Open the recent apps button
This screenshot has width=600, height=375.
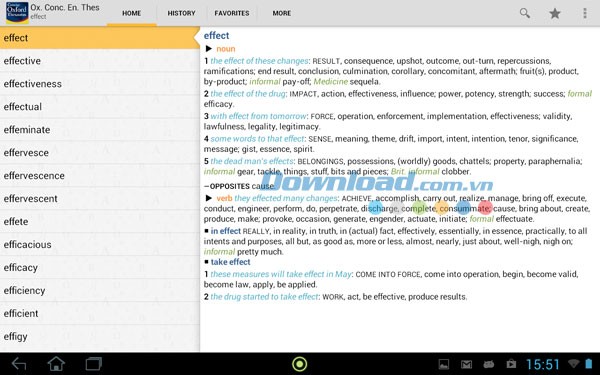pyautogui.click(x=93, y=364)
